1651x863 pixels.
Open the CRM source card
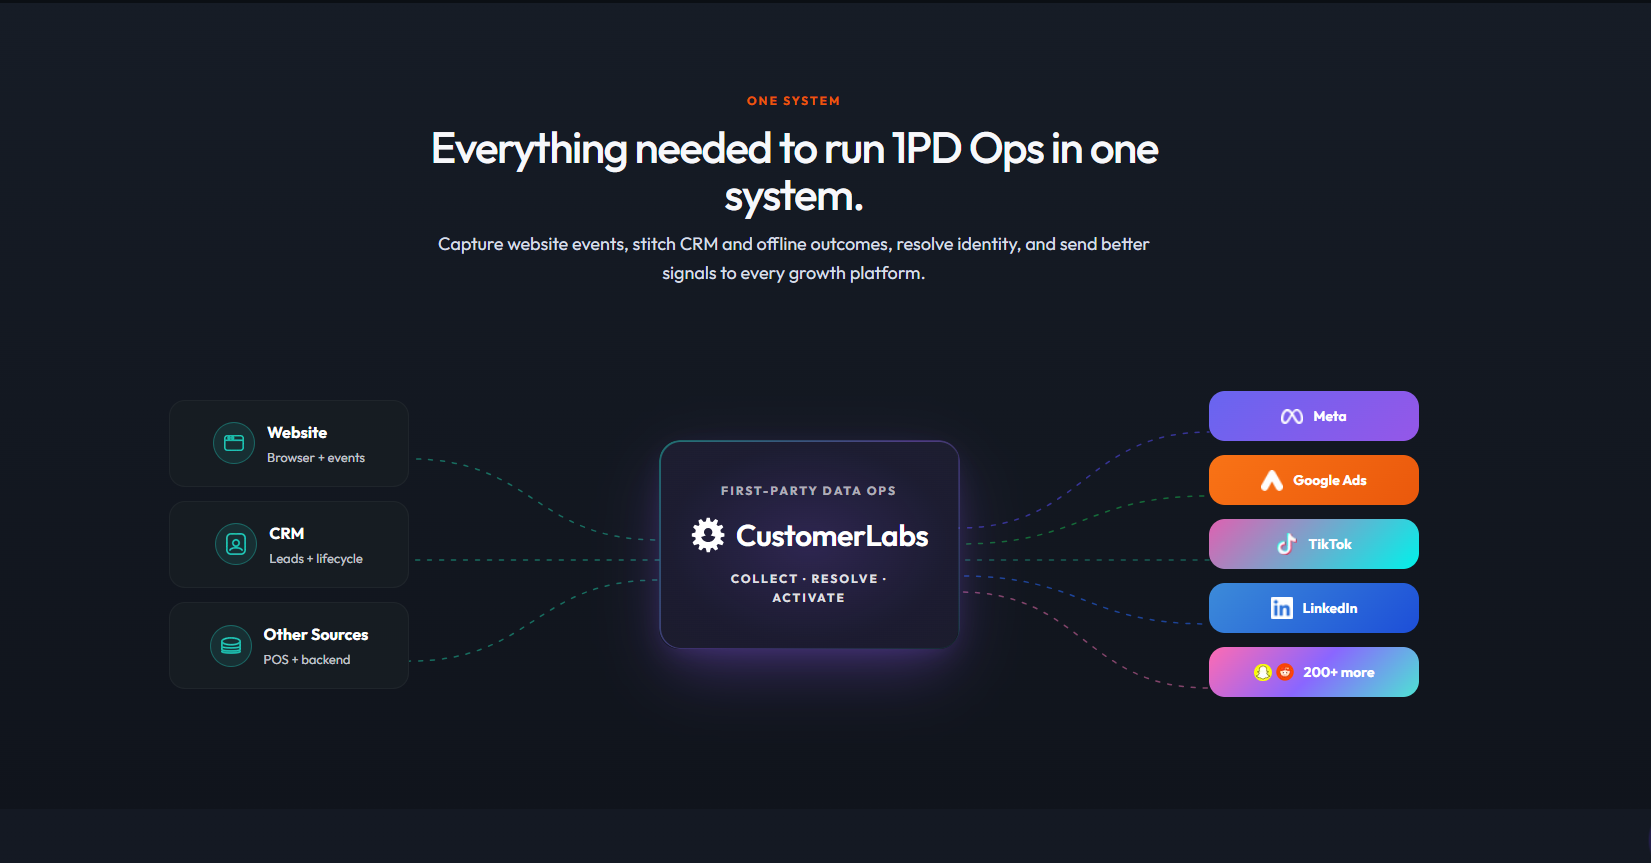tap(289, 544)
